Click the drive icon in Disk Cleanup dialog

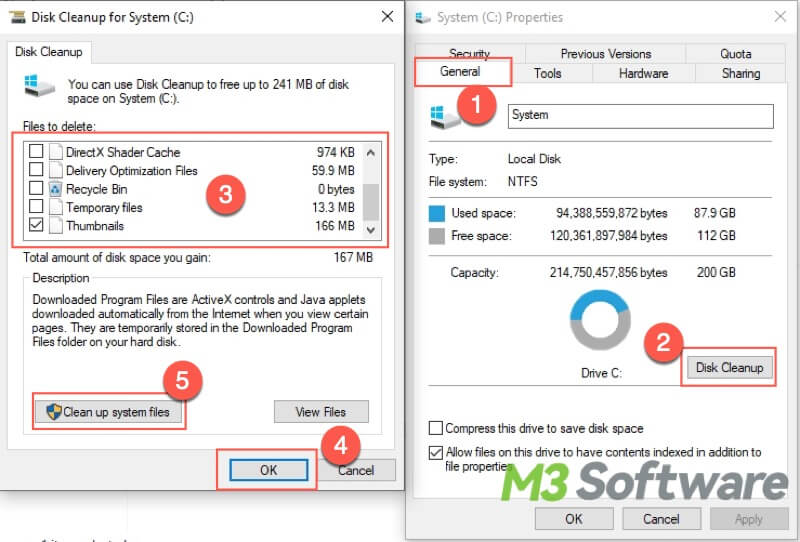(x=39, y=85)
